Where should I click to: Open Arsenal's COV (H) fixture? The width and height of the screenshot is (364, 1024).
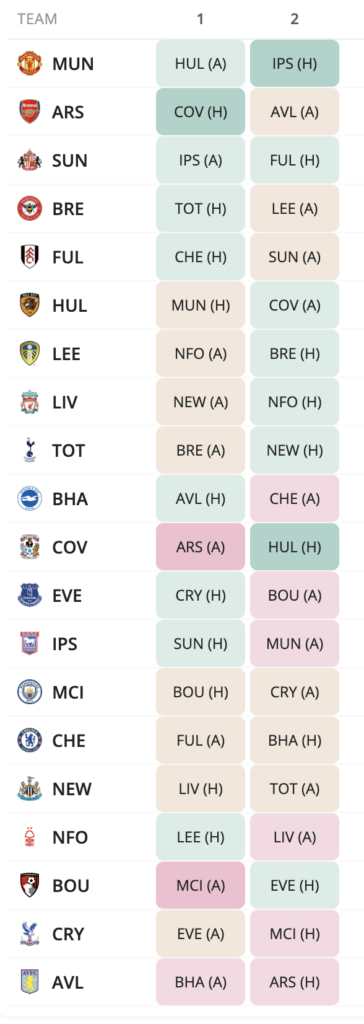tap(201, 112)
